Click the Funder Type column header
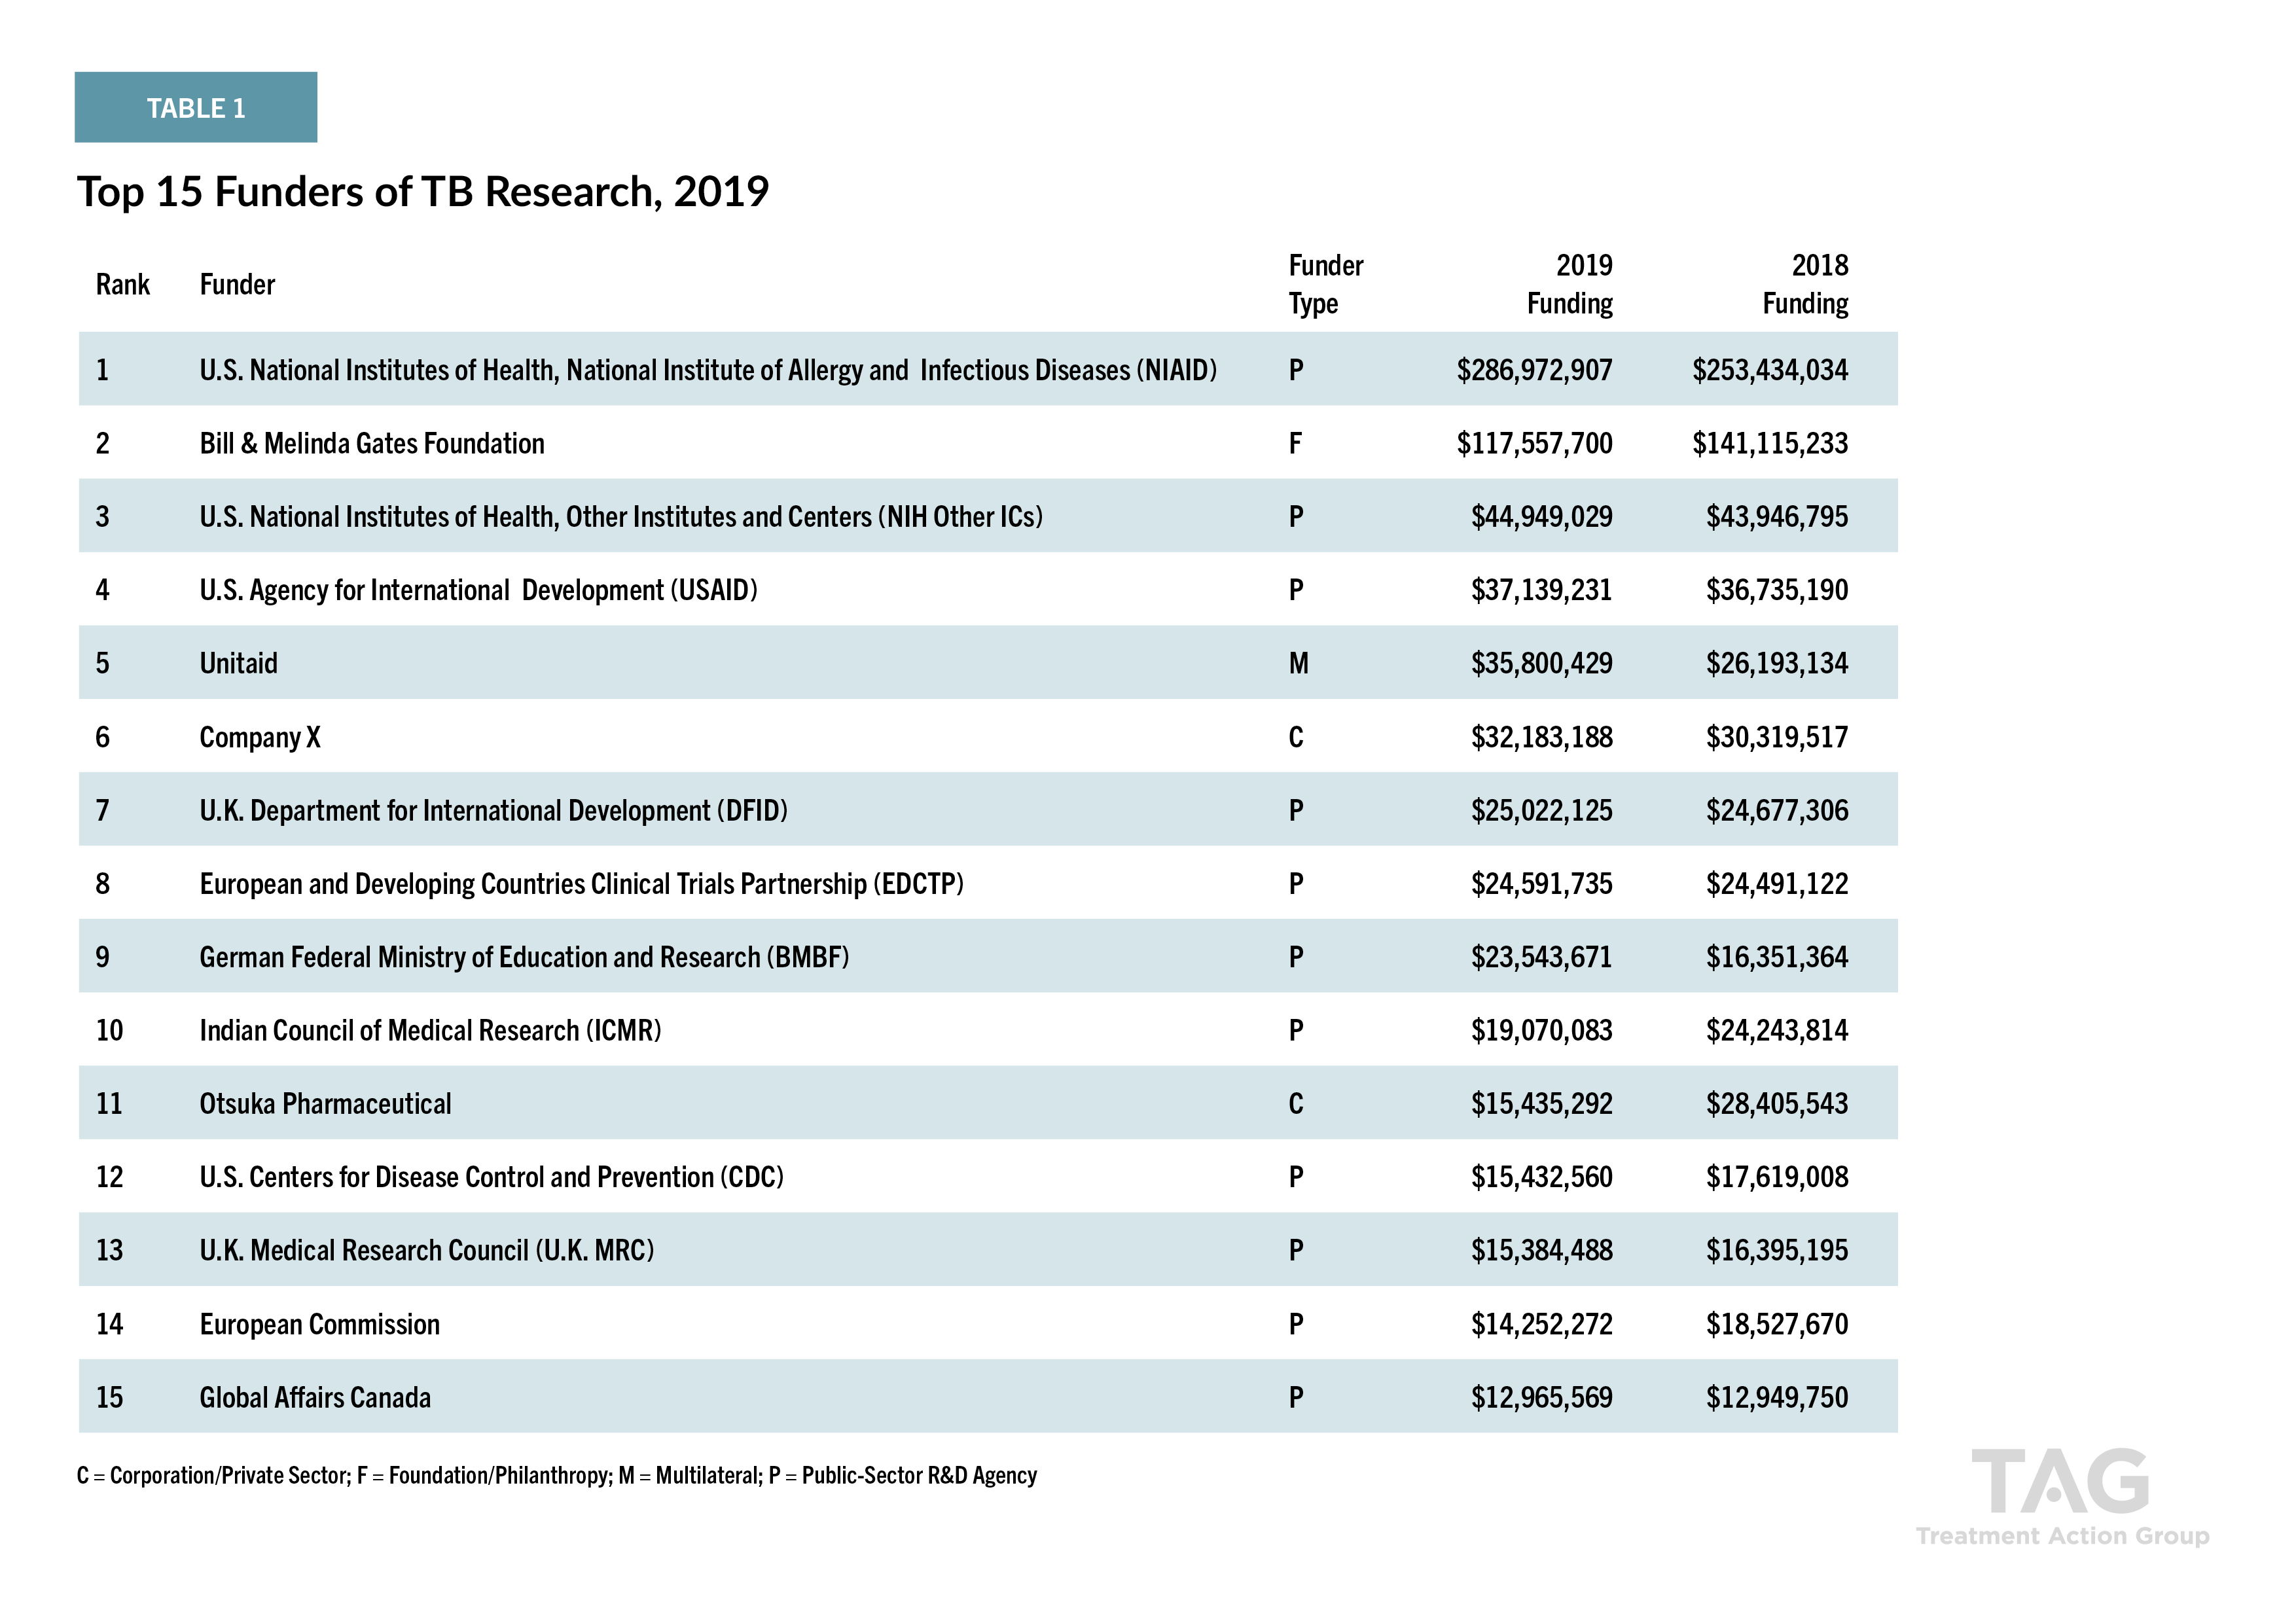This screenshot has height=1623, width=2296. pos(1326,285)
